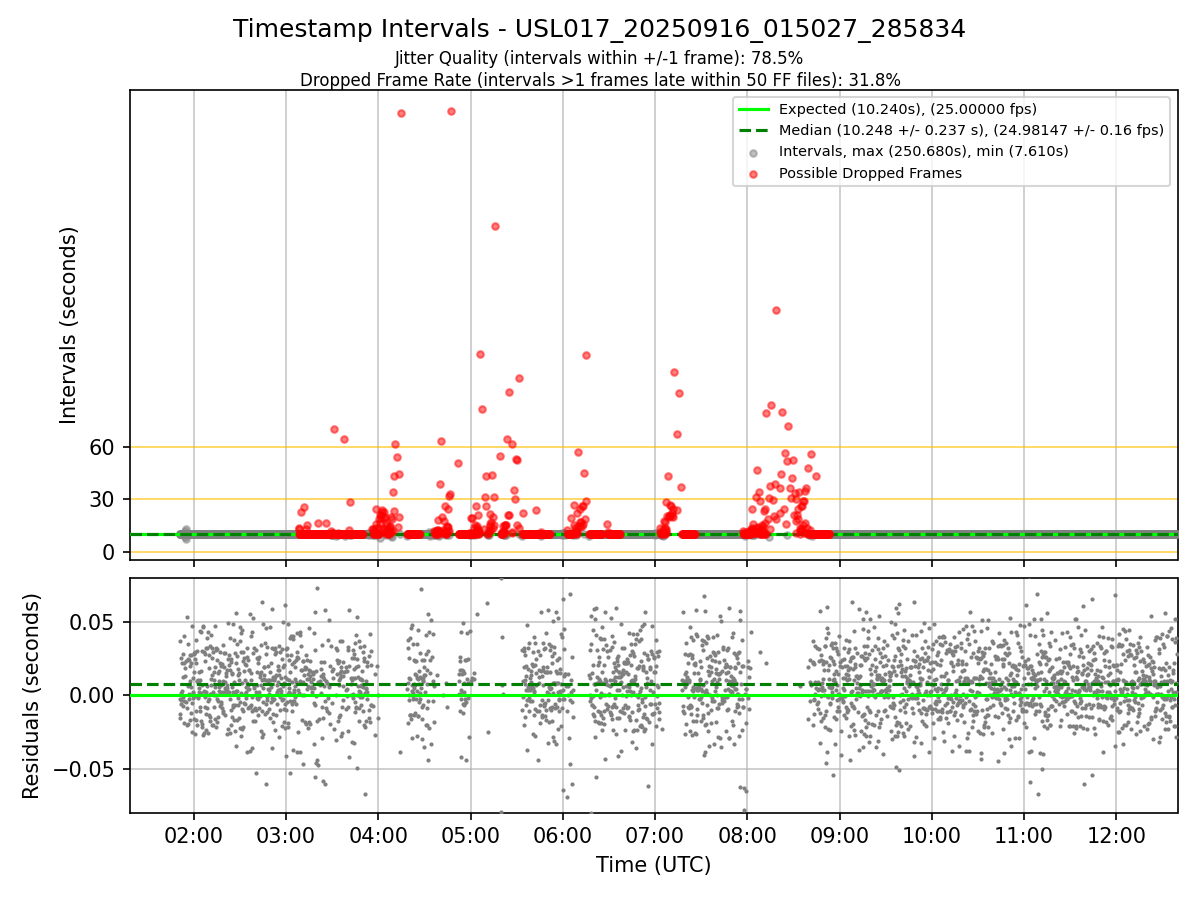Viewport: 1200px width, 900px height.
Task: Click the '06:00' time tick label
Action: [x=563, y=834]
